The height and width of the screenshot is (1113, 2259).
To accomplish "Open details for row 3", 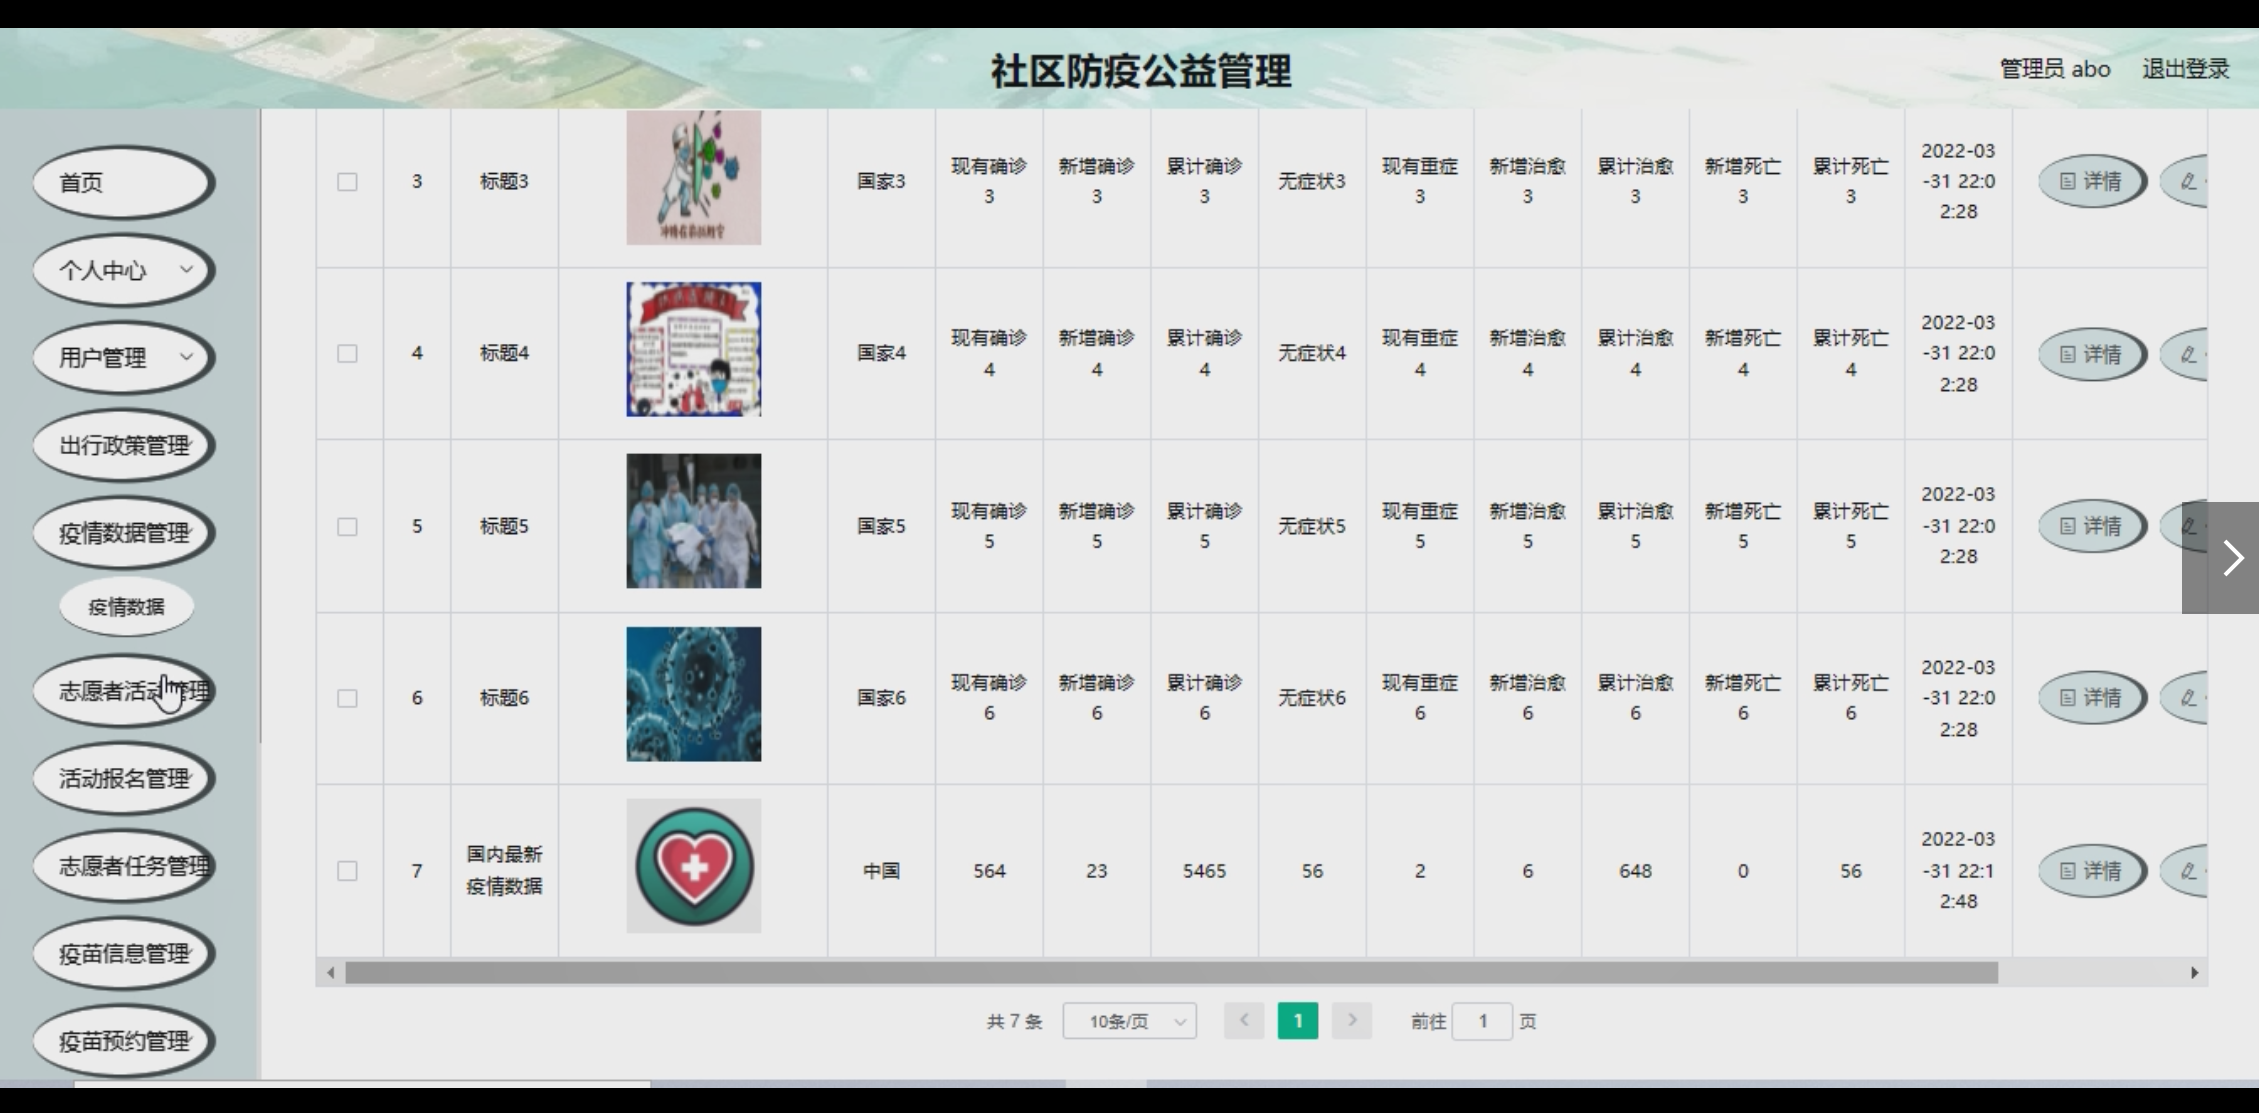I will (2091, 182).
